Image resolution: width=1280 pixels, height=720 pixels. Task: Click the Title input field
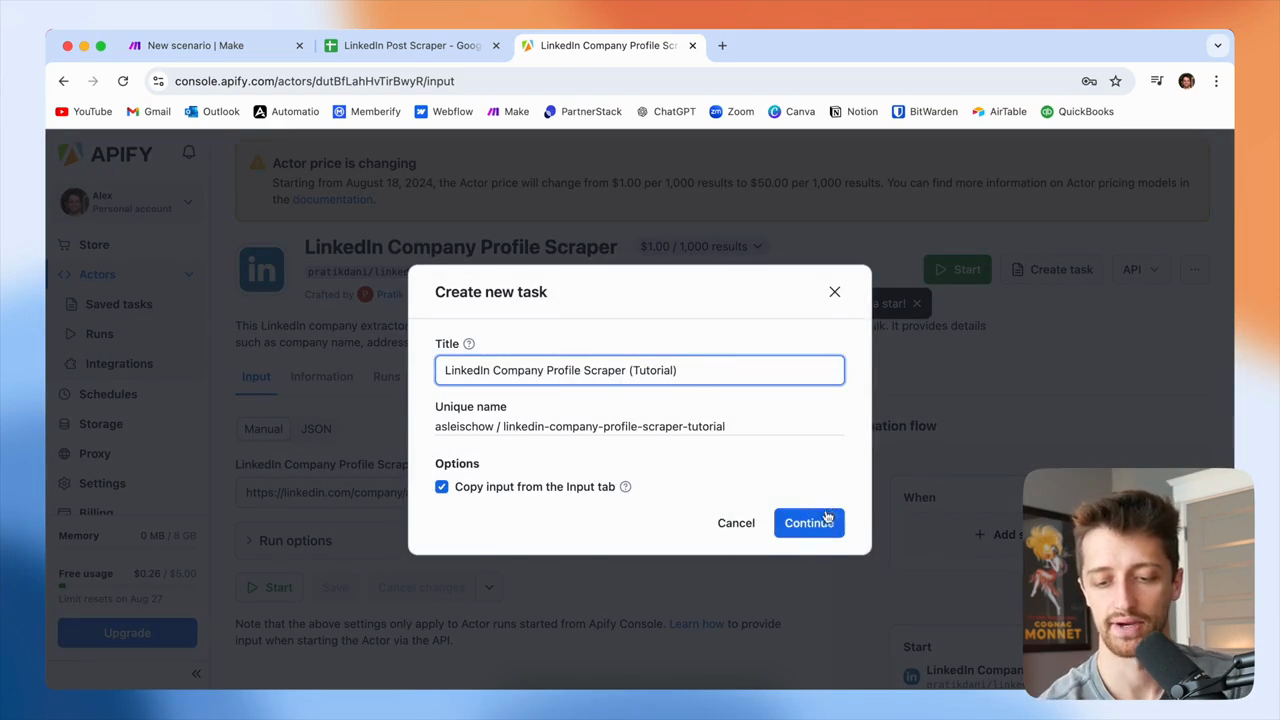point(640,370)
